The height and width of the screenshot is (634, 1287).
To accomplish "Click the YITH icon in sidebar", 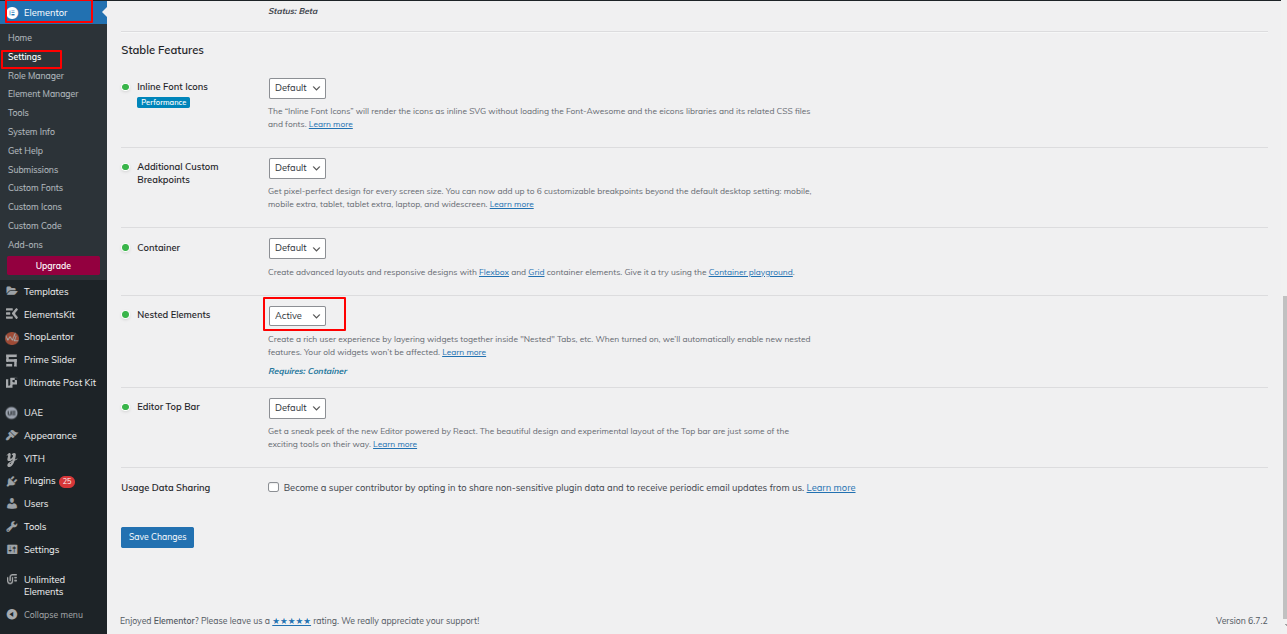I will pyautogui.click(x=12, y=458).
